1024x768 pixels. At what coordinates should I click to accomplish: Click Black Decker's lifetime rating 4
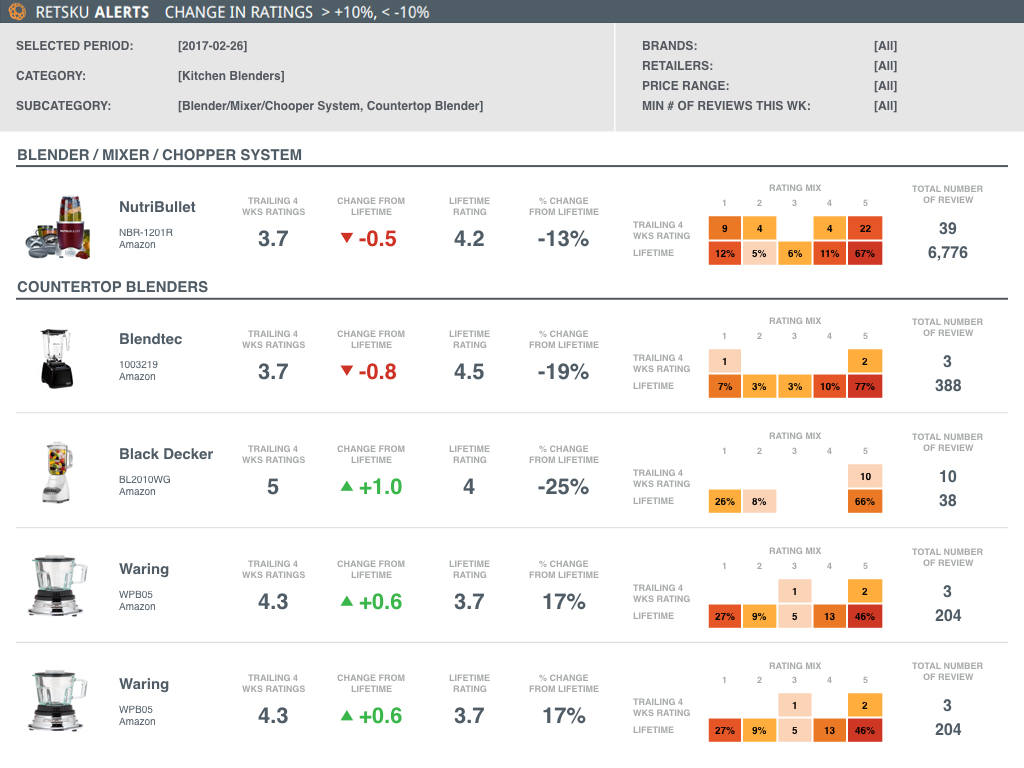(x=469, y=487)
